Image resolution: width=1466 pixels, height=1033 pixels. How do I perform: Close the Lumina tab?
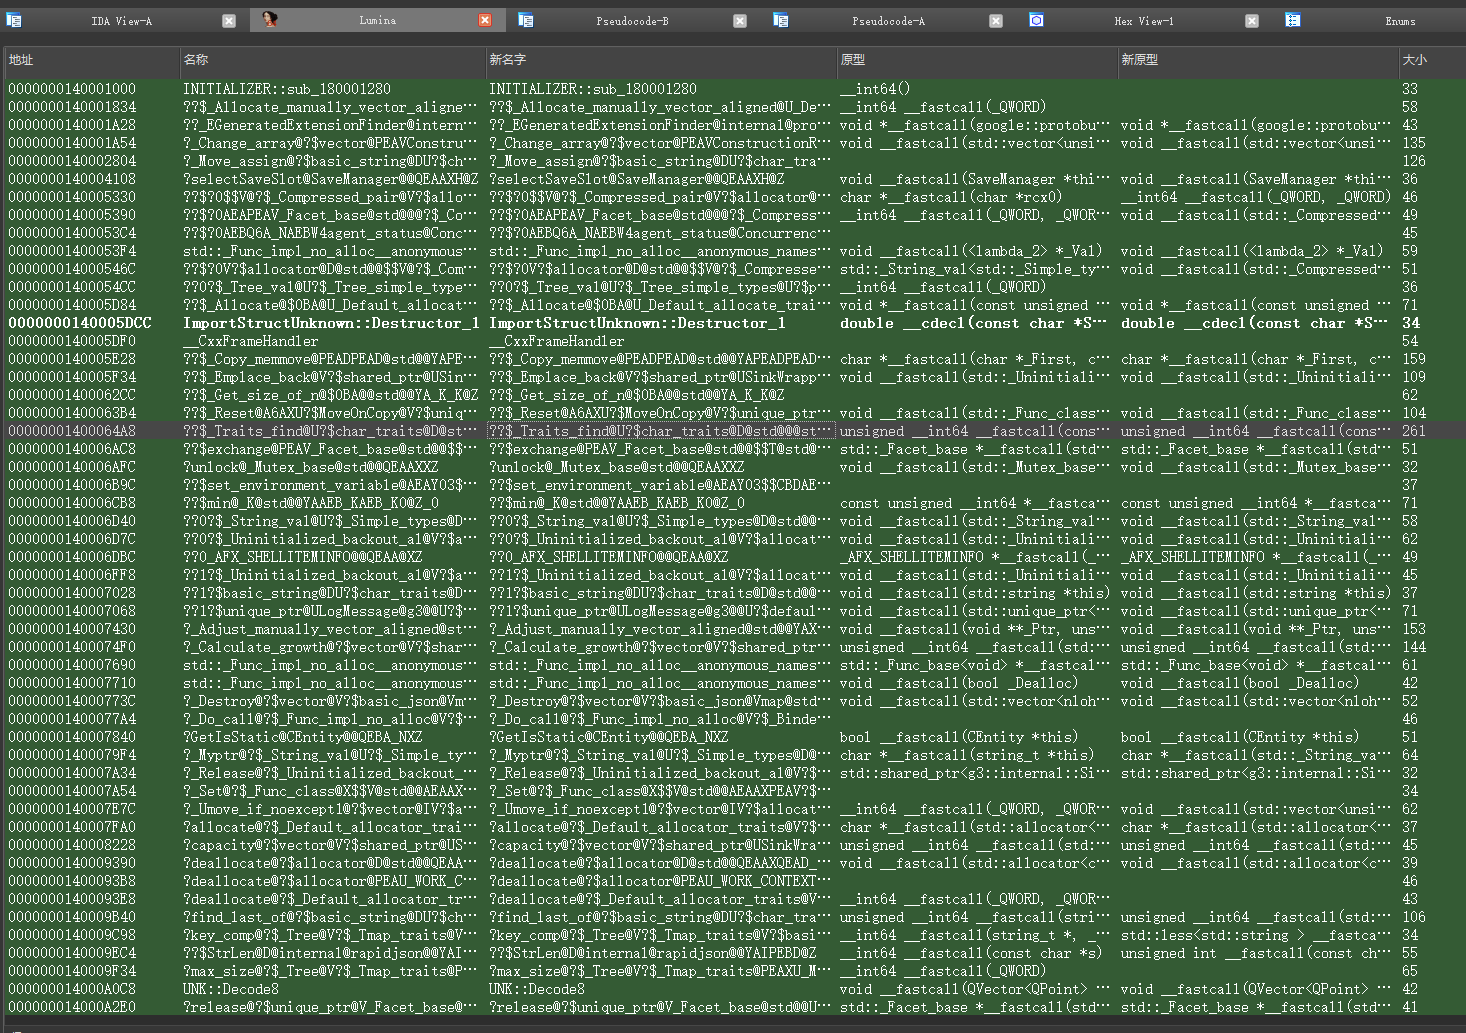(x=485, y=21)
